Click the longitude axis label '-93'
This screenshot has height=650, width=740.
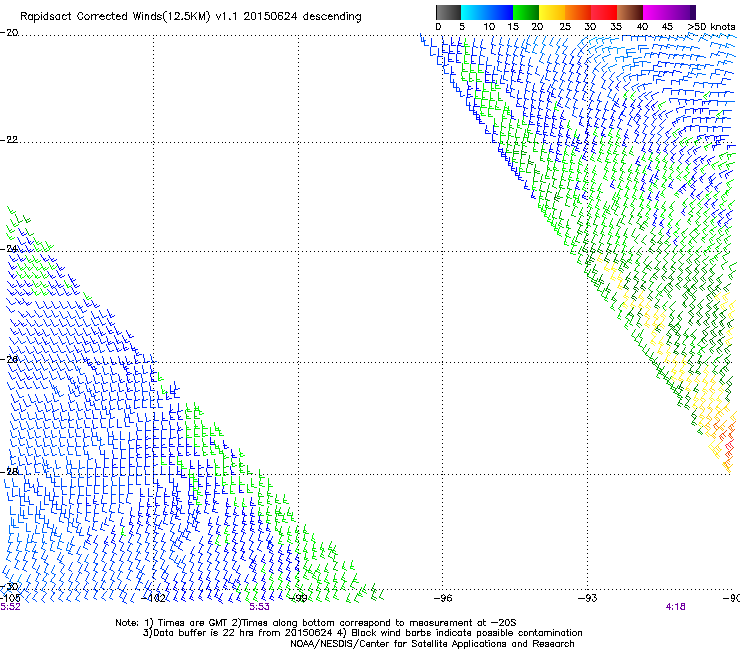(588, 598)
